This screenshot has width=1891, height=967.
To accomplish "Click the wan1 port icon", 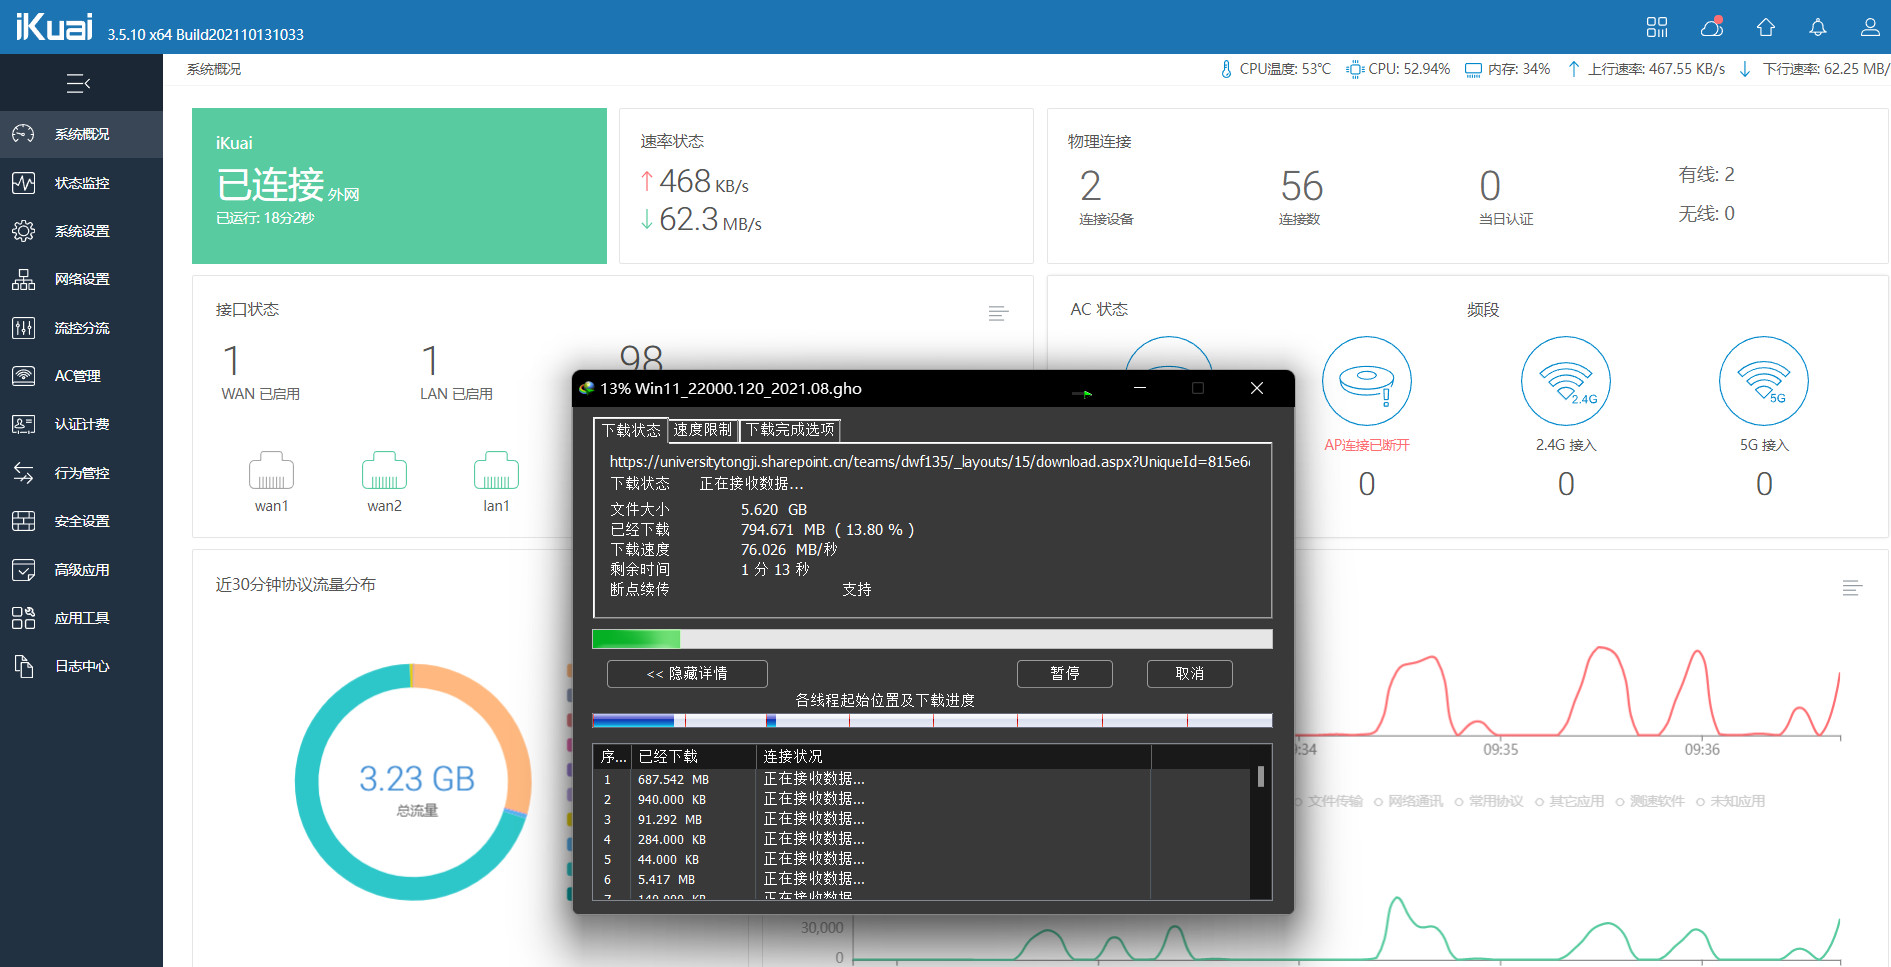I will [271, 470].
